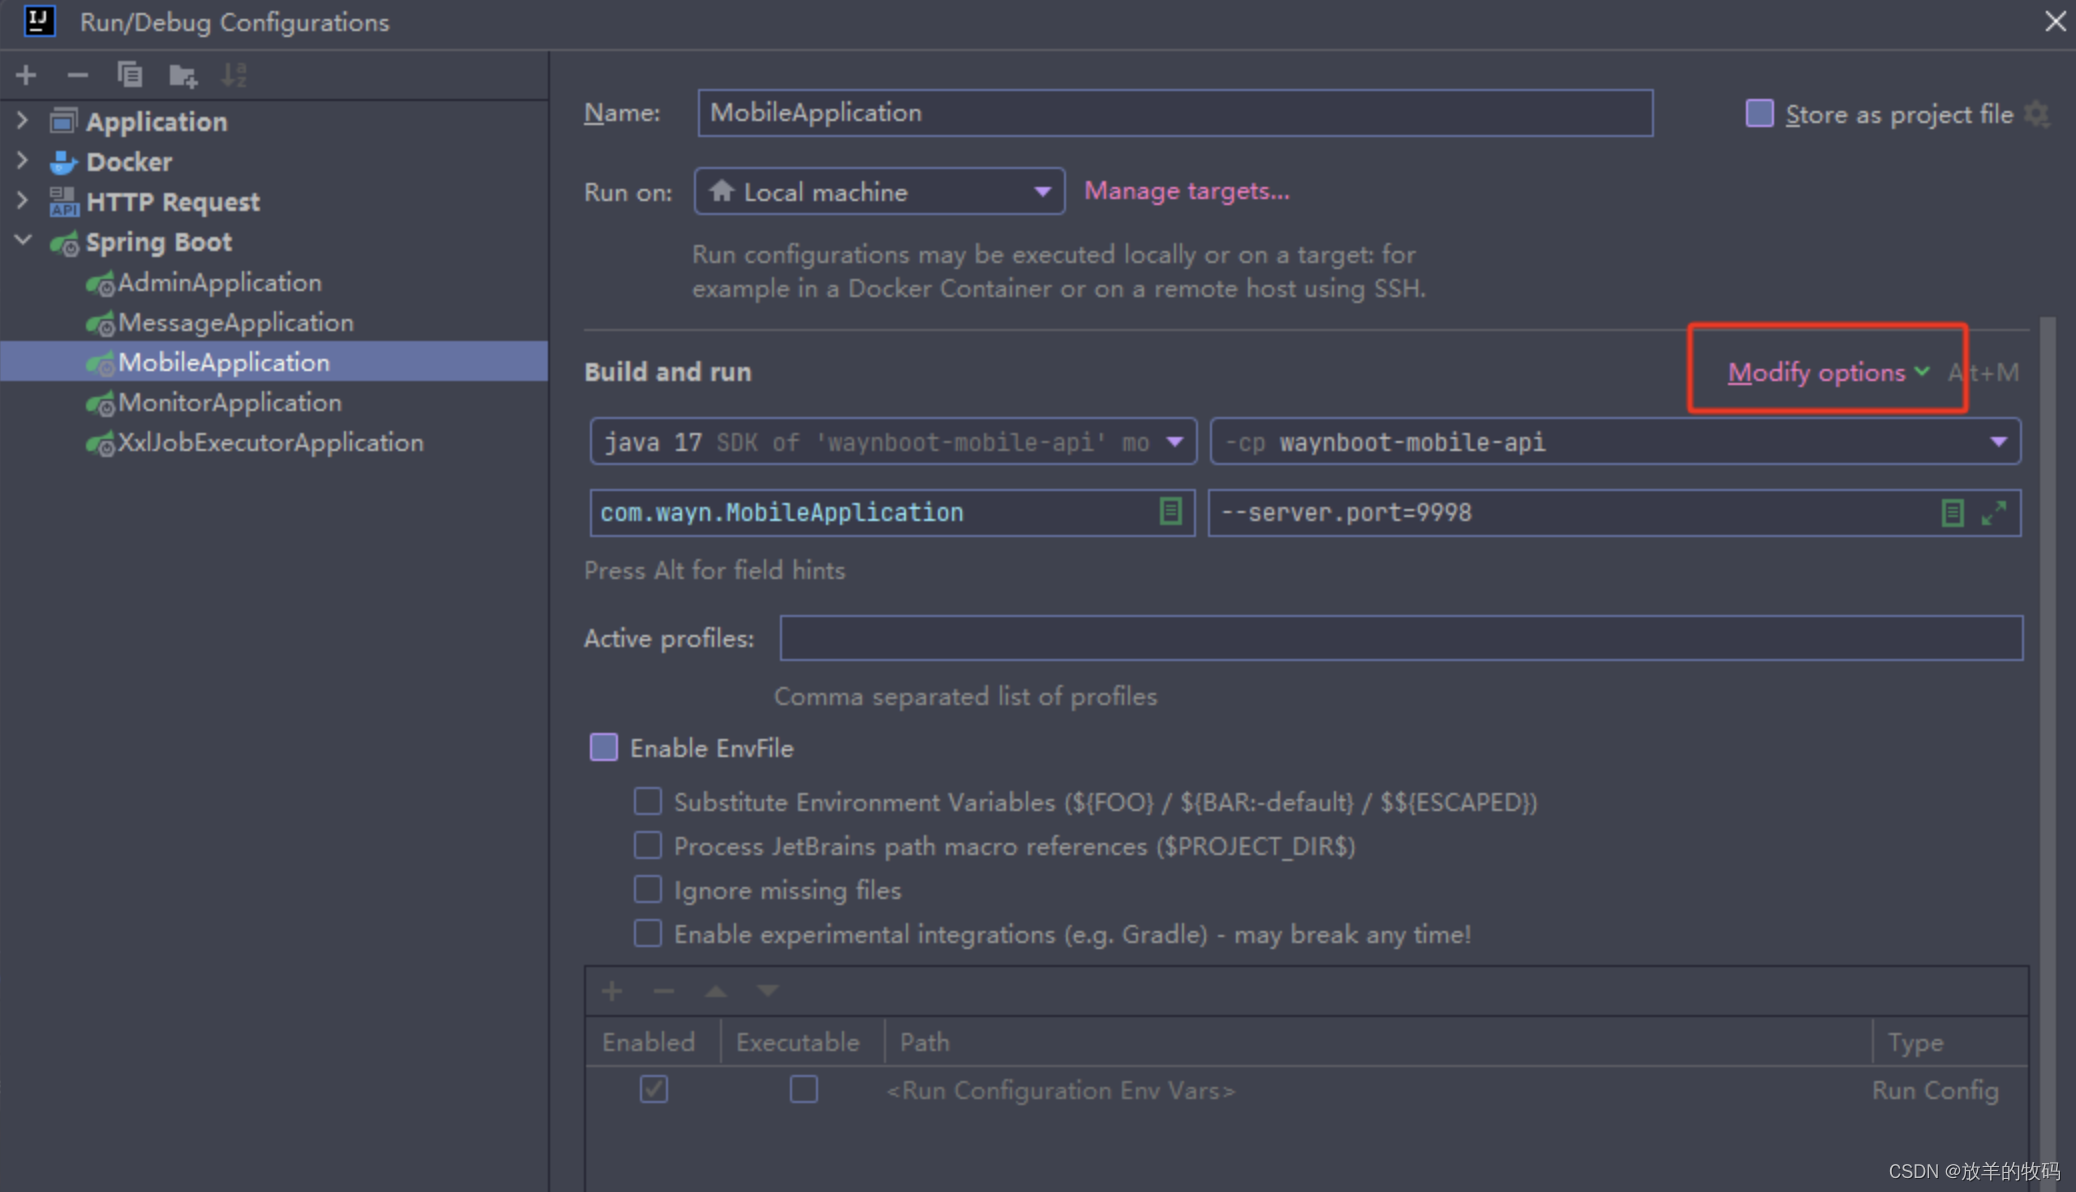Move configuration into a new folder
Image resolution: width=2076 pixels, height=1192 pixels.
[182, 74]
